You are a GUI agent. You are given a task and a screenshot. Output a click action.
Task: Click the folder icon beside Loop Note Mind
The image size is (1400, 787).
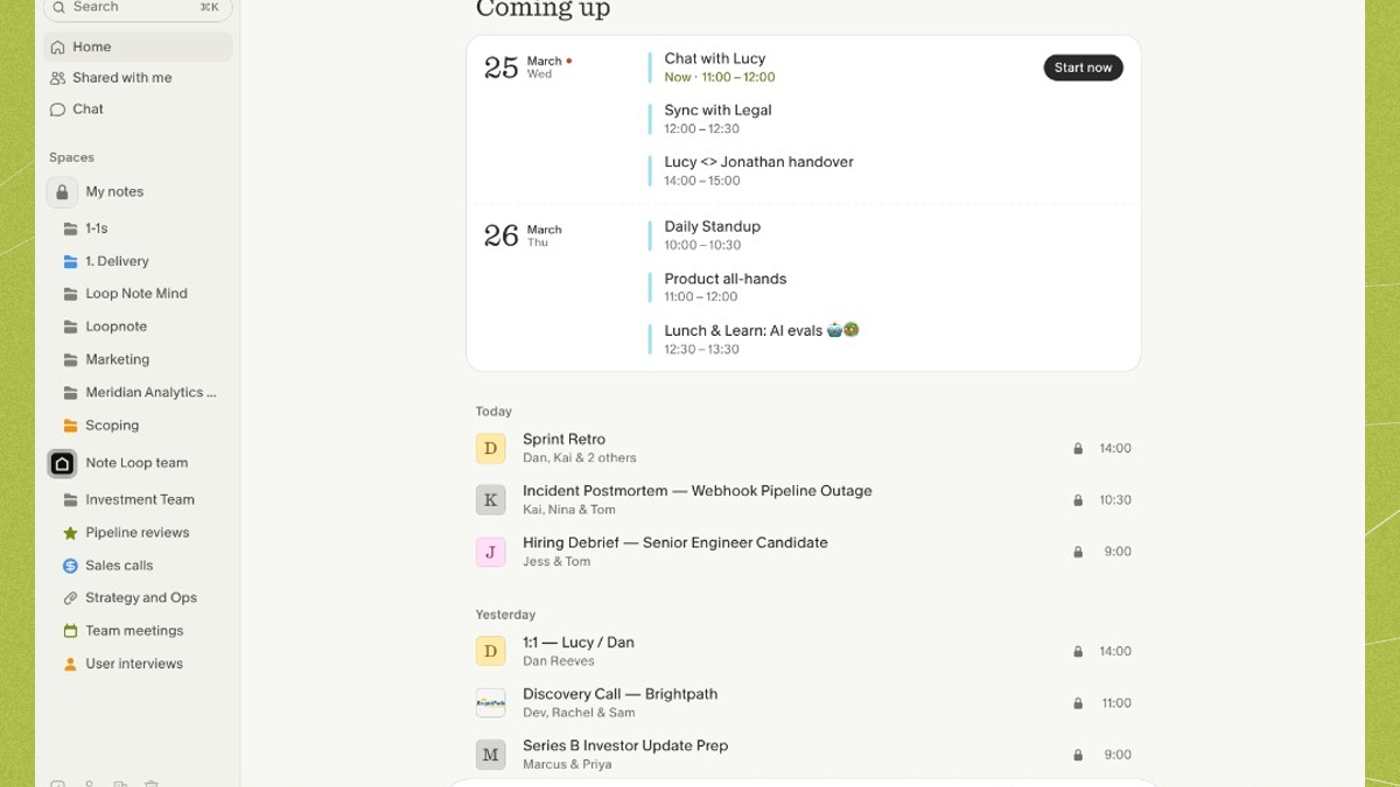70,294
